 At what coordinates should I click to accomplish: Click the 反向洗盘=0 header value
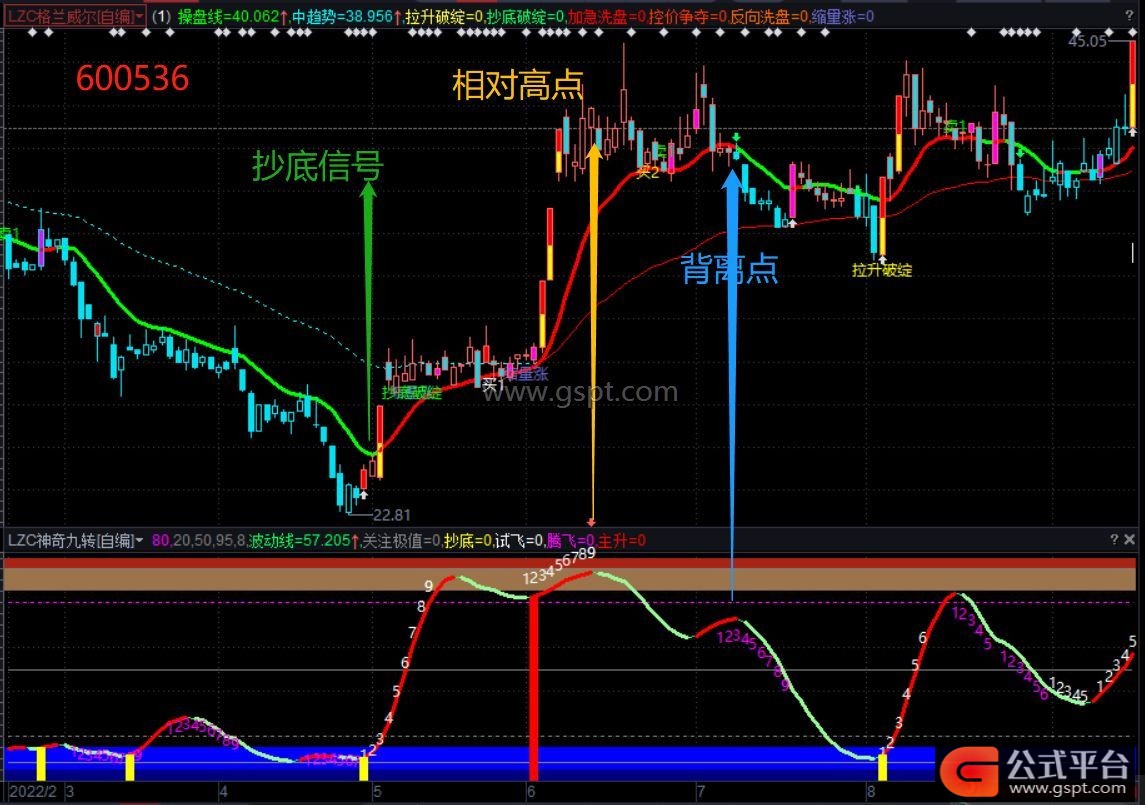(x=769, y=16)
